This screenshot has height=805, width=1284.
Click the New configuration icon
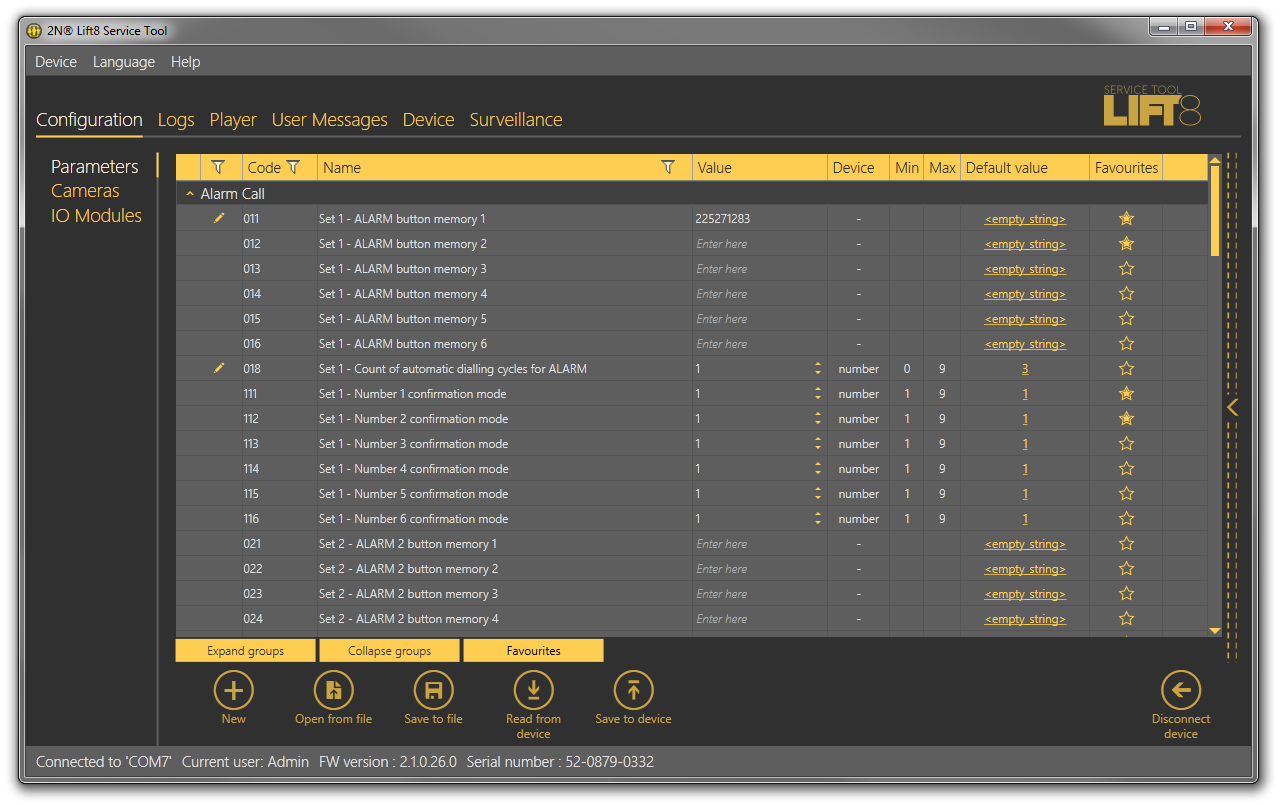[x=233, y=690]
